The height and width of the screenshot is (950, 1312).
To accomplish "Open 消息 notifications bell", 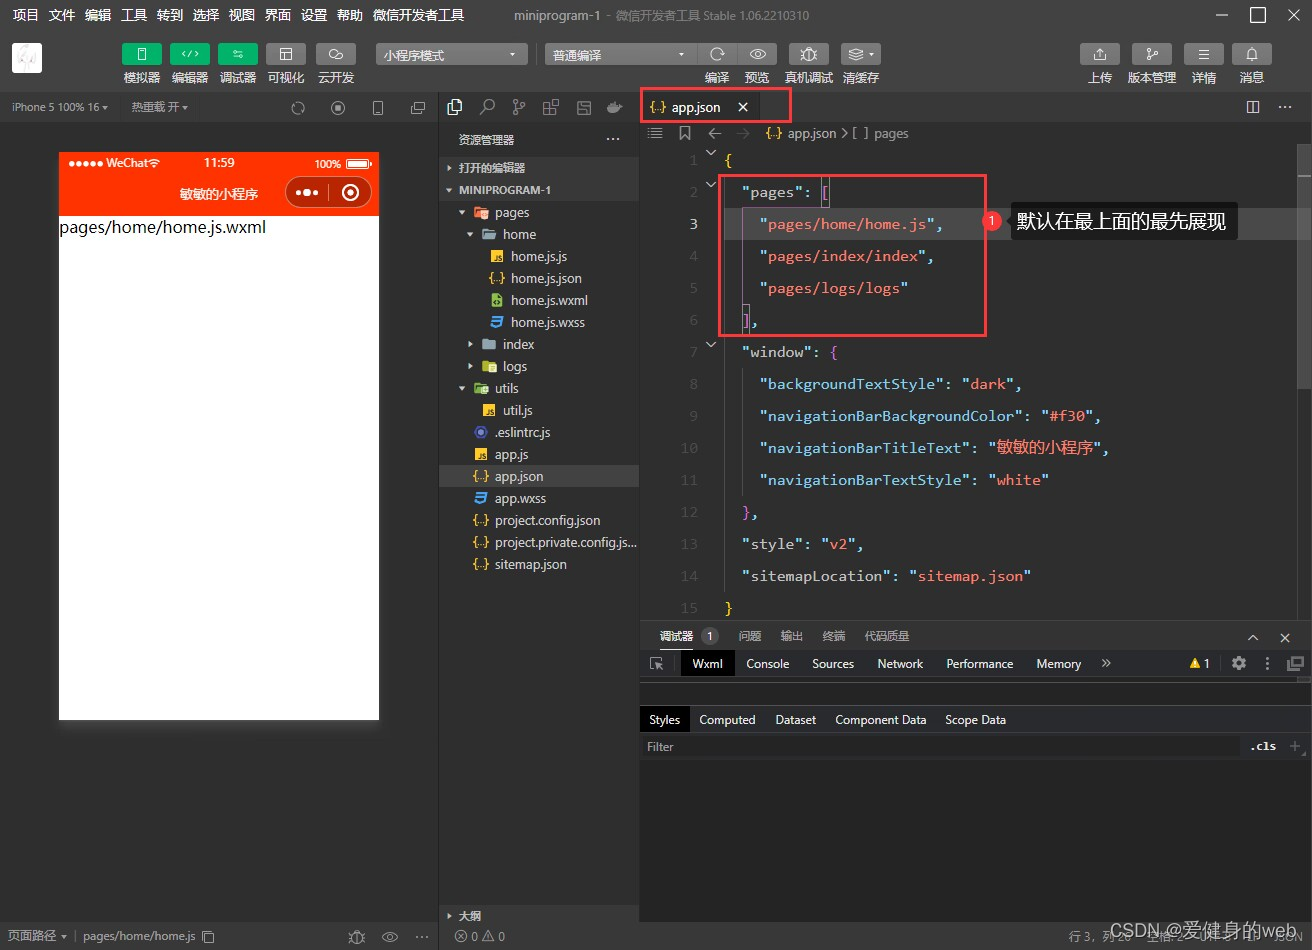I will point(1252,54).
